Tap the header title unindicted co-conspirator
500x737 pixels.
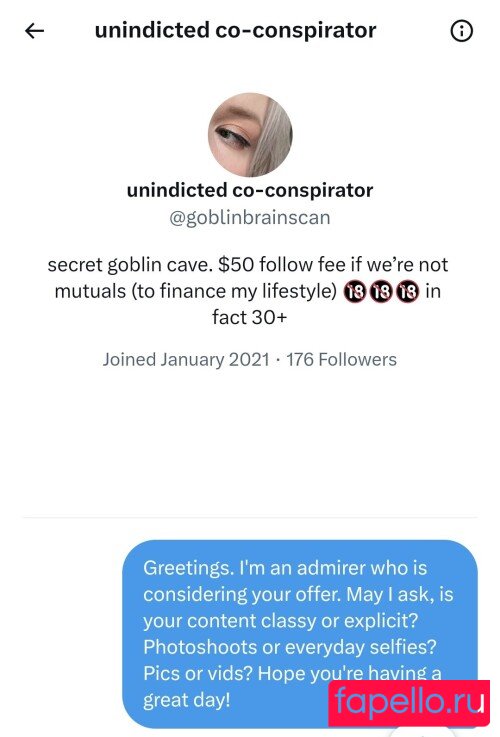[x=235, y=31]
